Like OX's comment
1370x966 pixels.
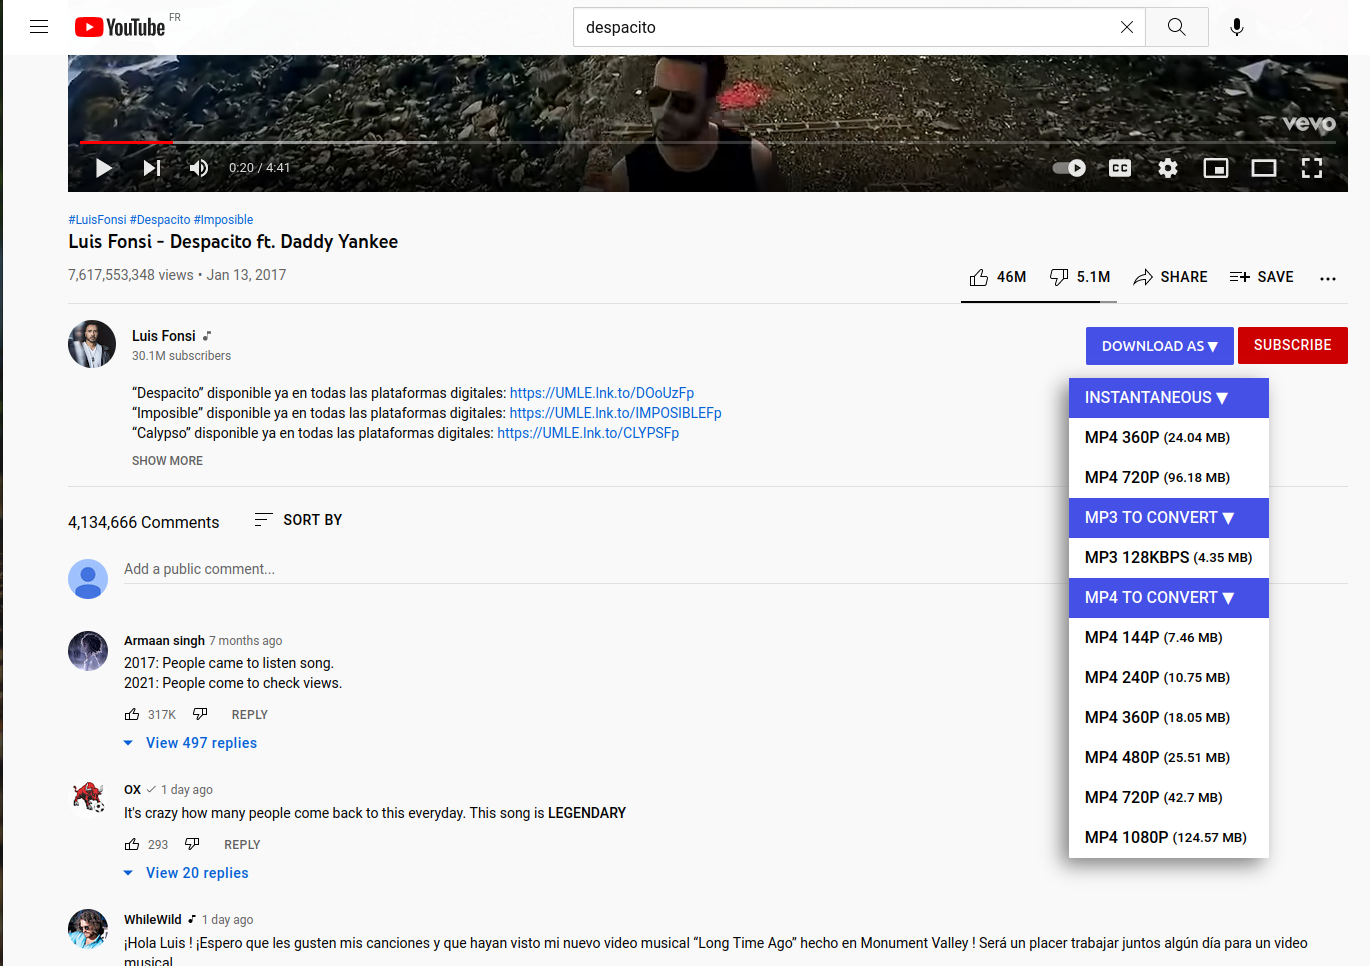tap(132, 845)
